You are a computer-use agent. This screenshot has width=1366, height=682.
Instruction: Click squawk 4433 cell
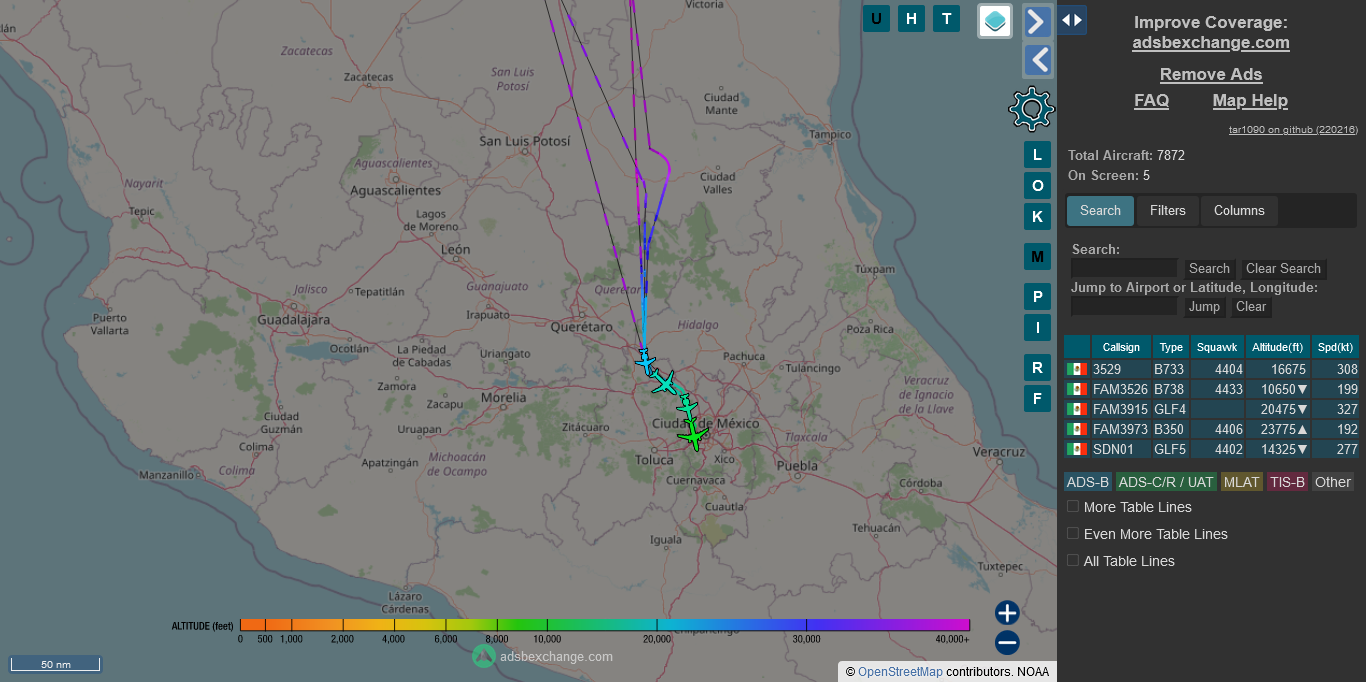click(1217, 389)
